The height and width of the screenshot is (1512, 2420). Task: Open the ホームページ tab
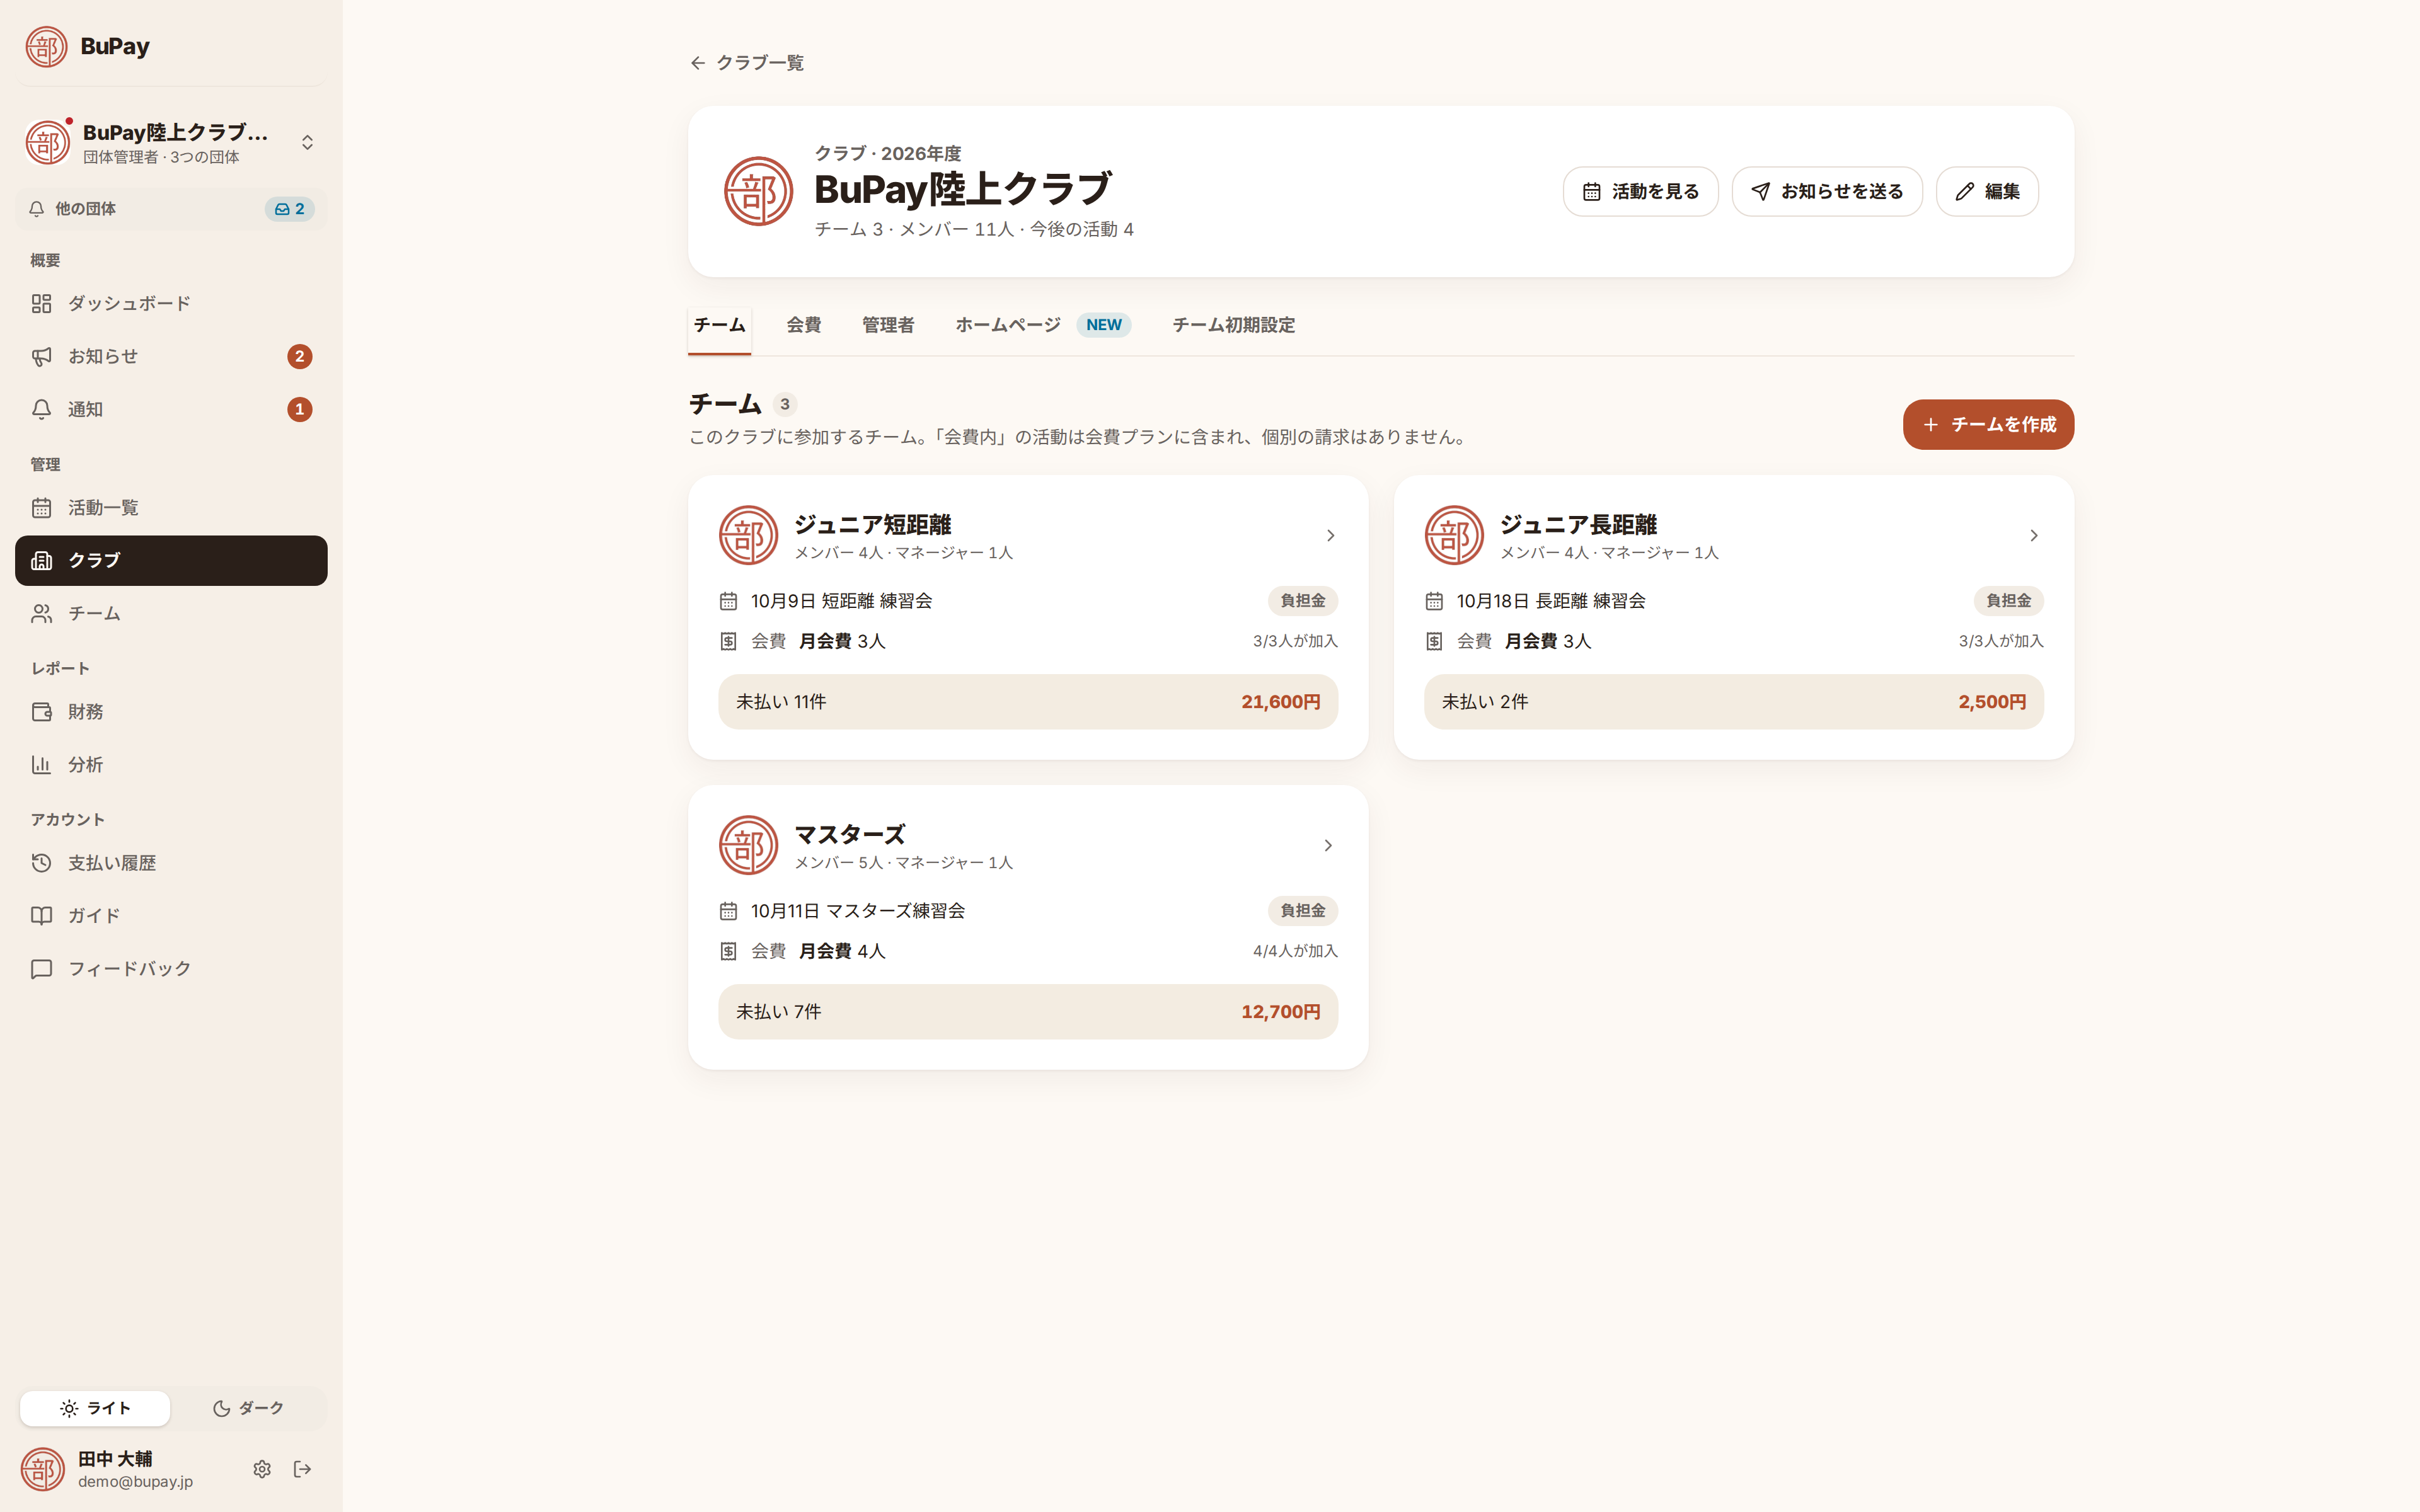[x=1043, y=325]
